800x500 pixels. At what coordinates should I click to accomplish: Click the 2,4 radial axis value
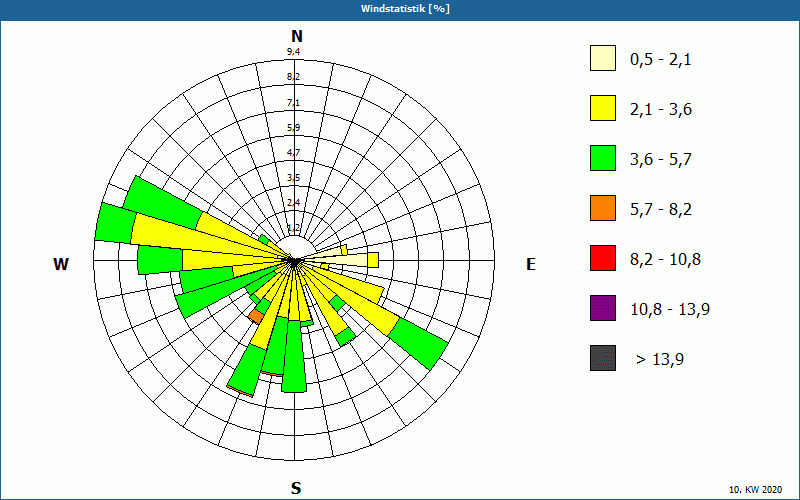(293, 203)
